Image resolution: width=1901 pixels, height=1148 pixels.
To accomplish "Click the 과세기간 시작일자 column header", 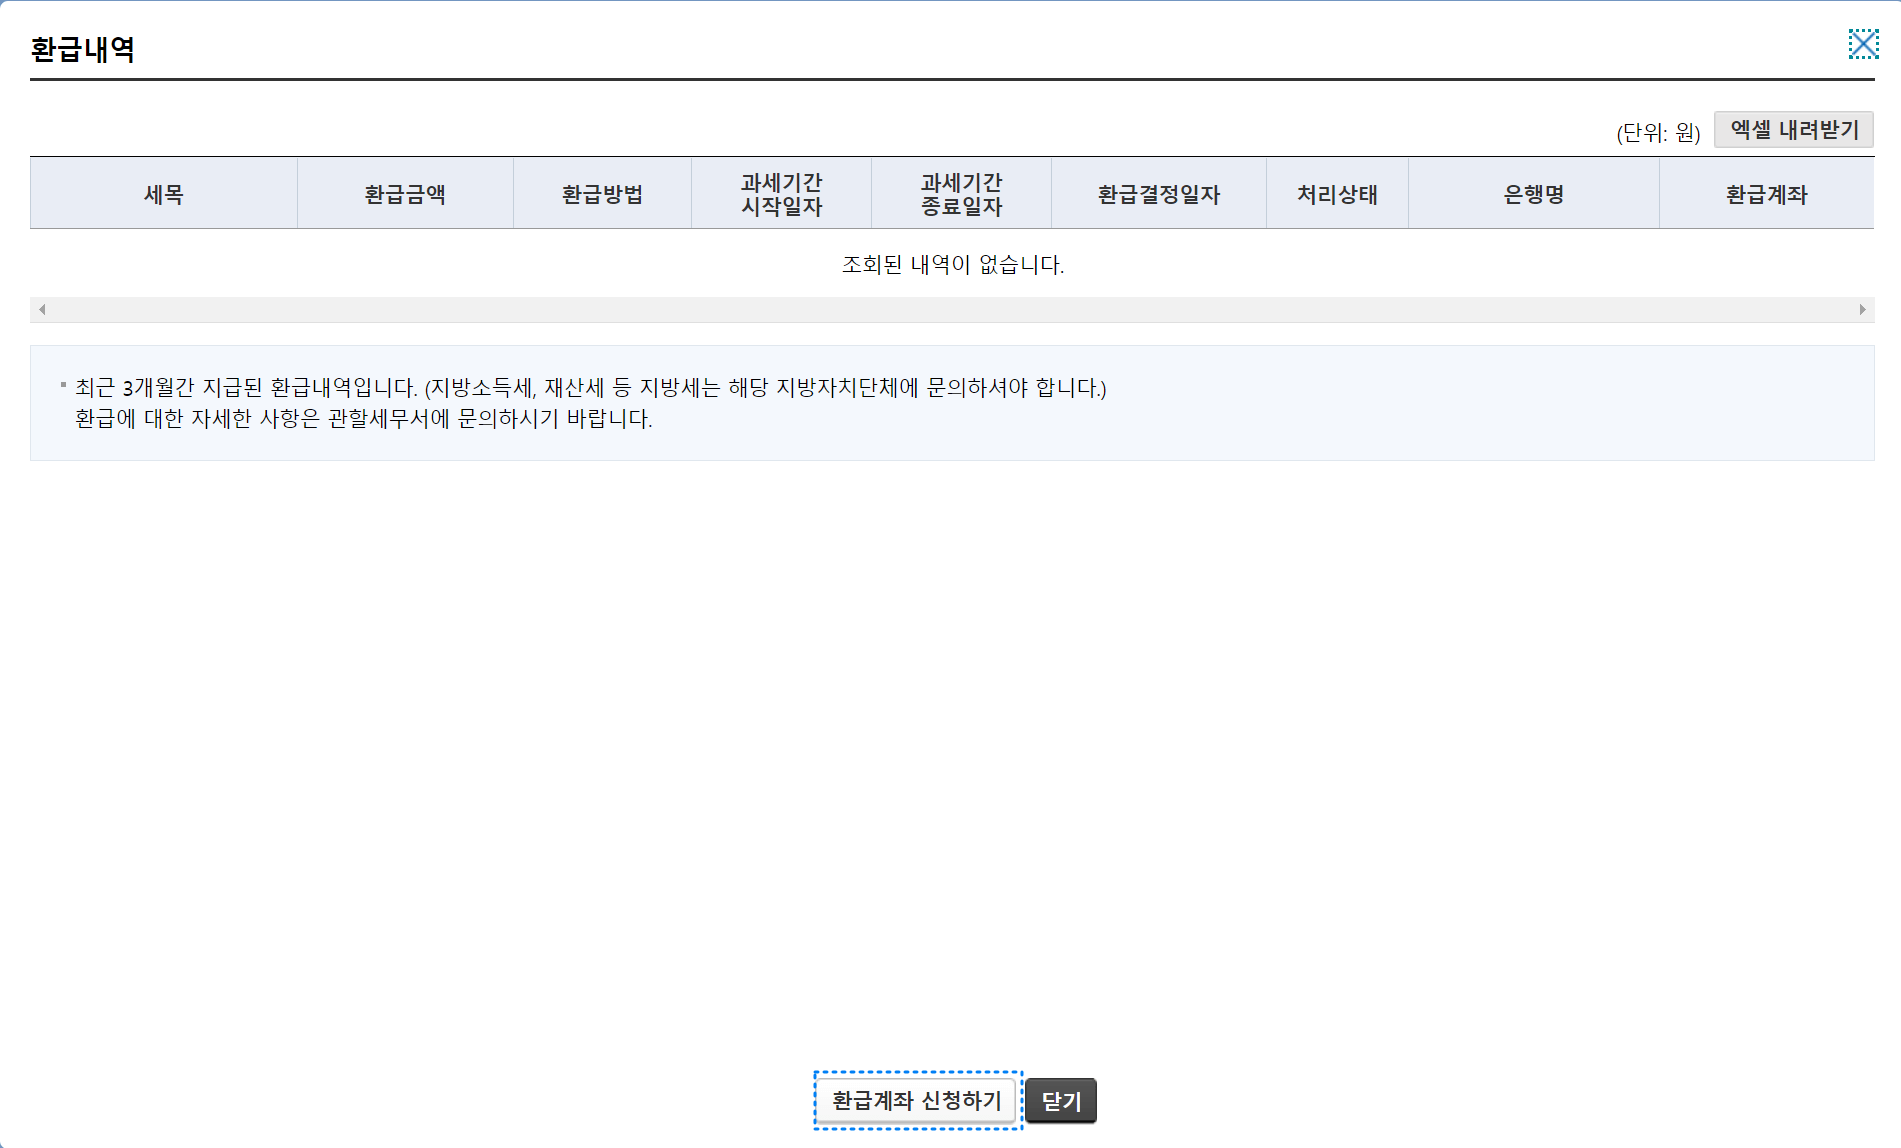I will pyautogui.click(x=781, y=193).
